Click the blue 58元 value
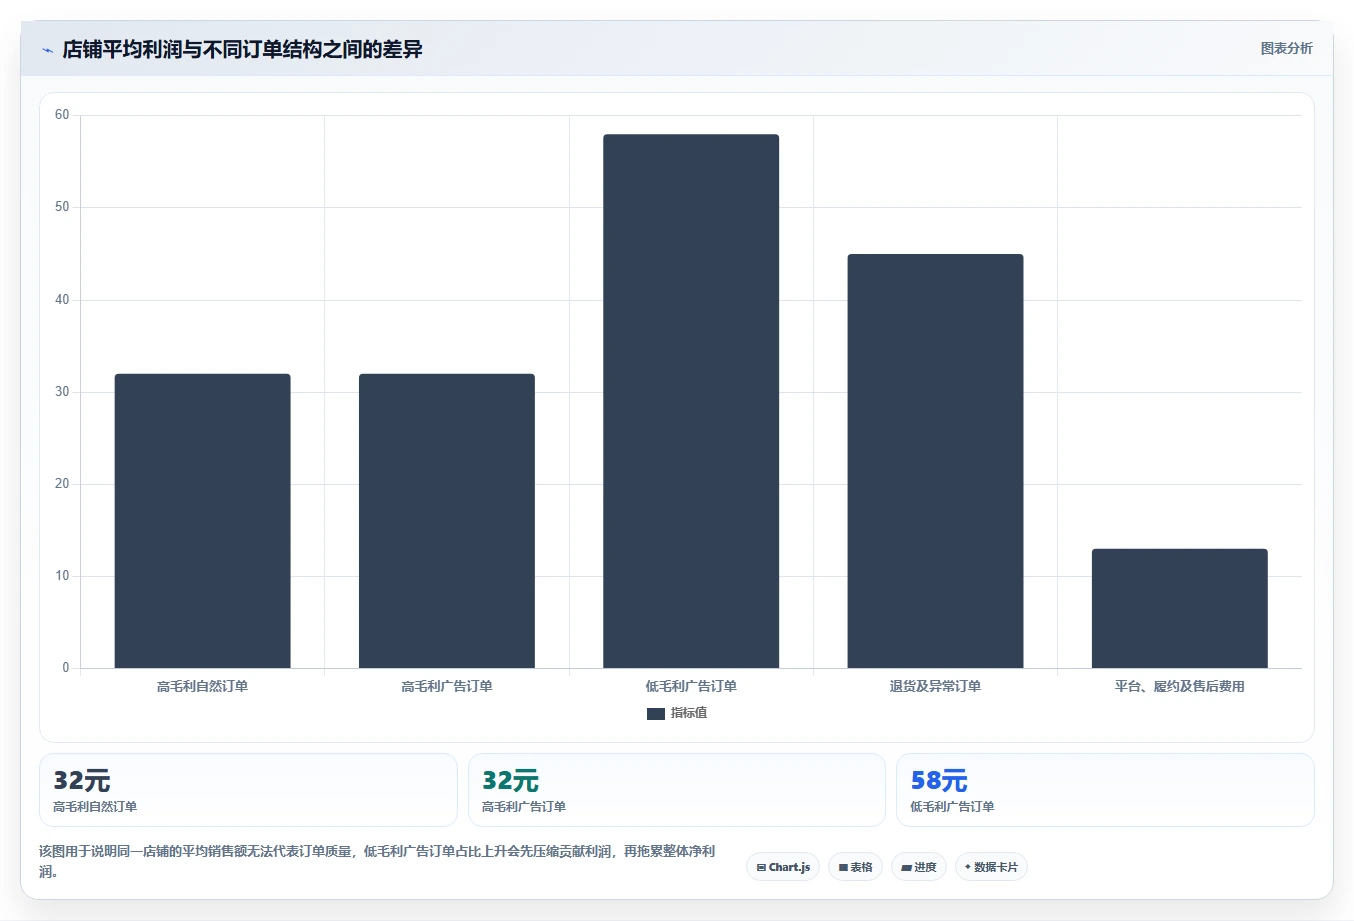 coord(939,781)
